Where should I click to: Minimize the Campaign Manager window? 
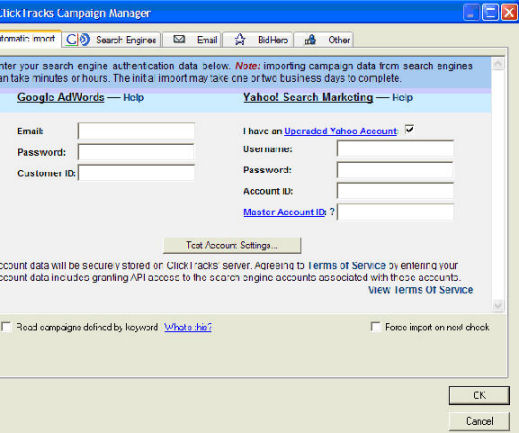(x=471, y=13)
